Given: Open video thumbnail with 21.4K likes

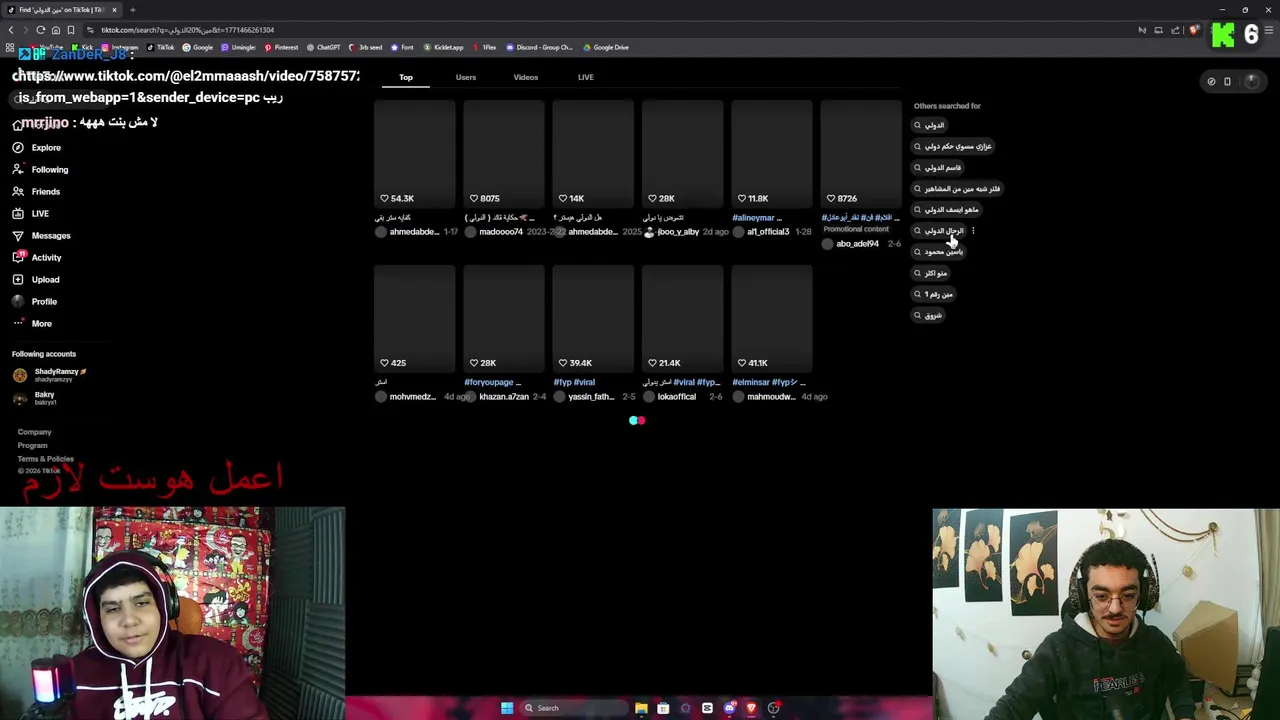Looking at the screenshot, I should click(x=683, y=319).
